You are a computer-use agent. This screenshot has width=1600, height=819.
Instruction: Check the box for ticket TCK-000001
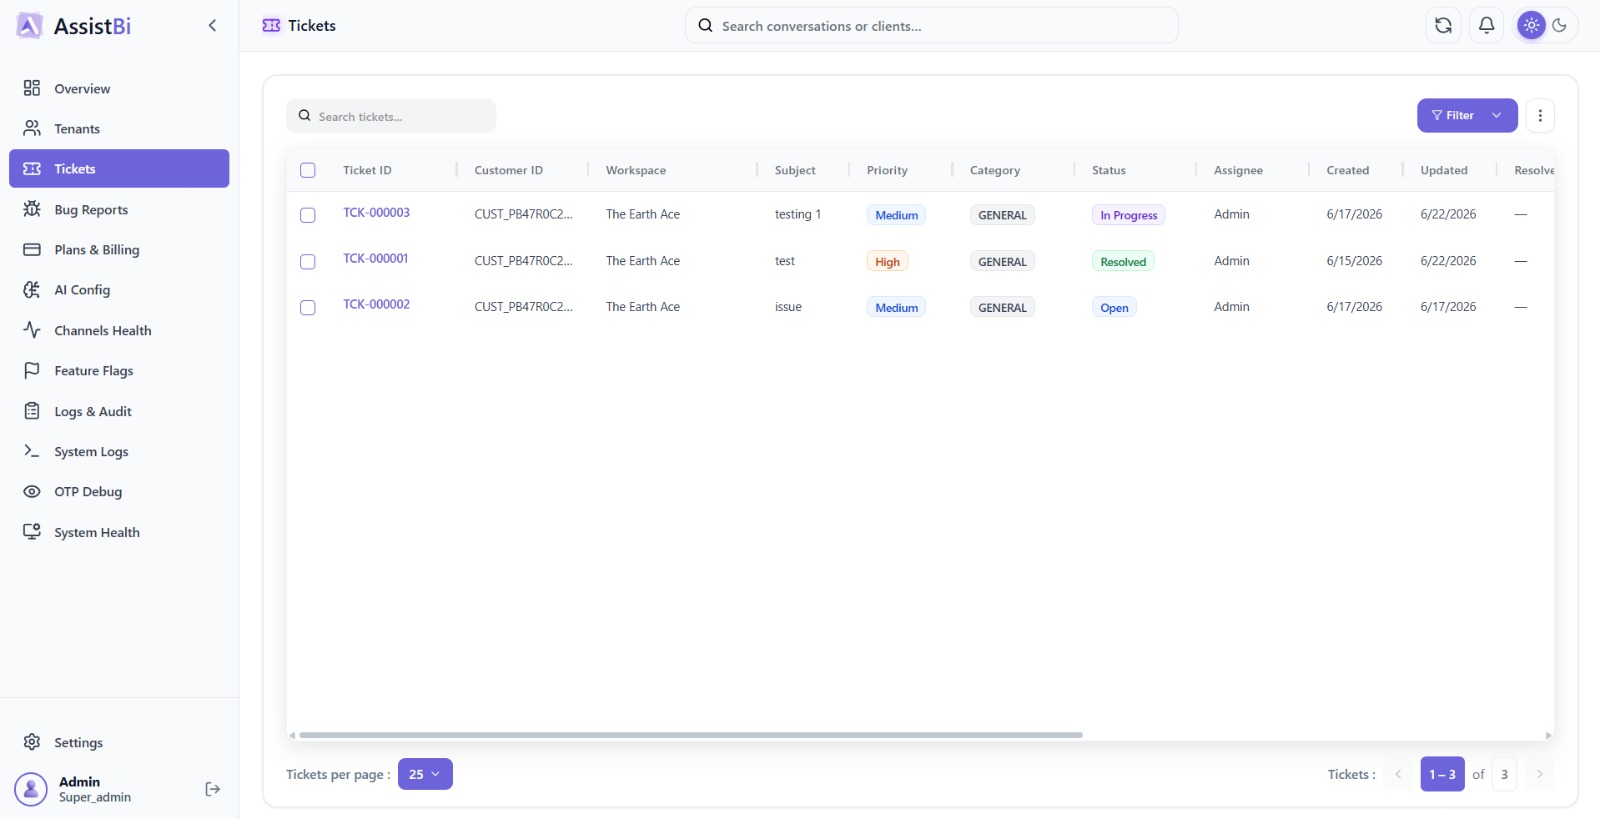click(x=308, y=261)
